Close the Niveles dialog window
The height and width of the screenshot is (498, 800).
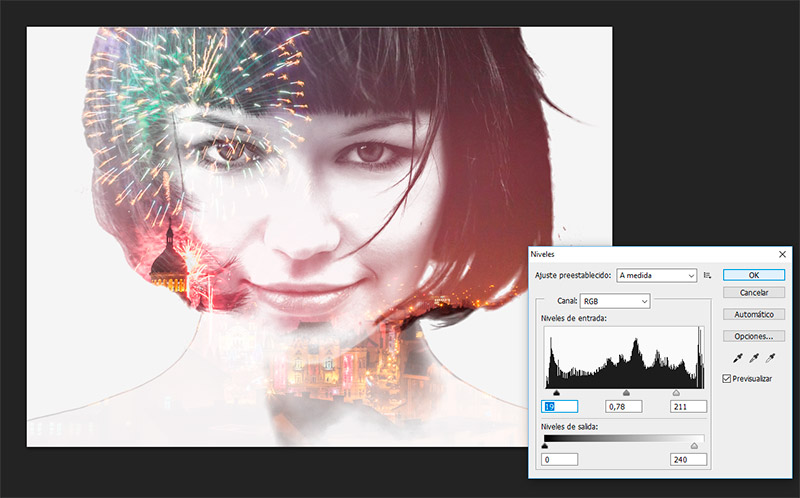tap(780, 255)
